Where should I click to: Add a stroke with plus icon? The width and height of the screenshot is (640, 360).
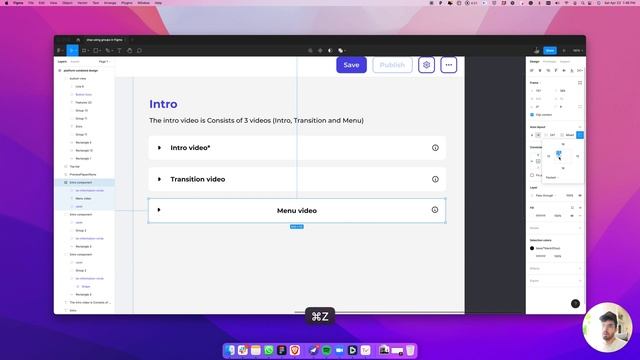point(580,228)
